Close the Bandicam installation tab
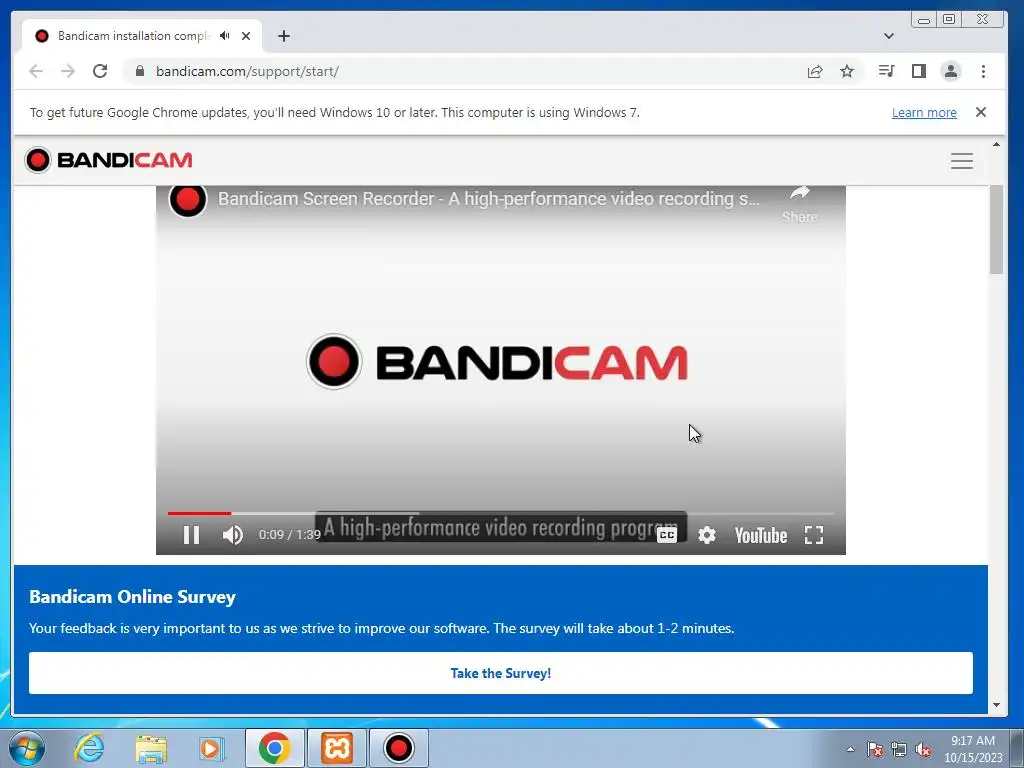Viewport: 1024px width, 768px height. pyautogui.click(x=246, y=36)
